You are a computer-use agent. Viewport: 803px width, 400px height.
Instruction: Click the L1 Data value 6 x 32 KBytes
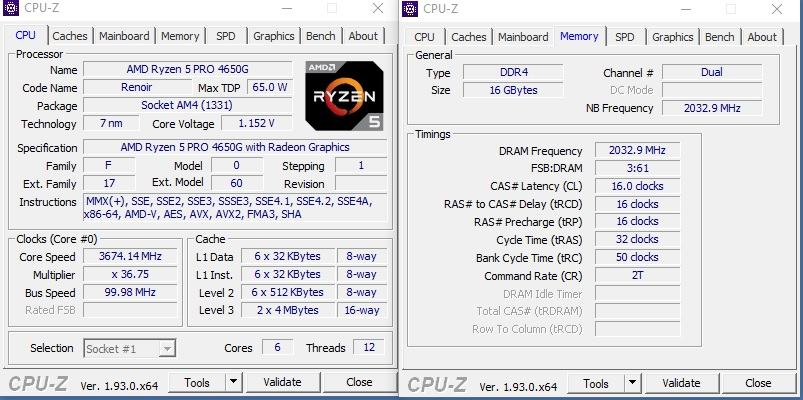click(x=287, y=256)
